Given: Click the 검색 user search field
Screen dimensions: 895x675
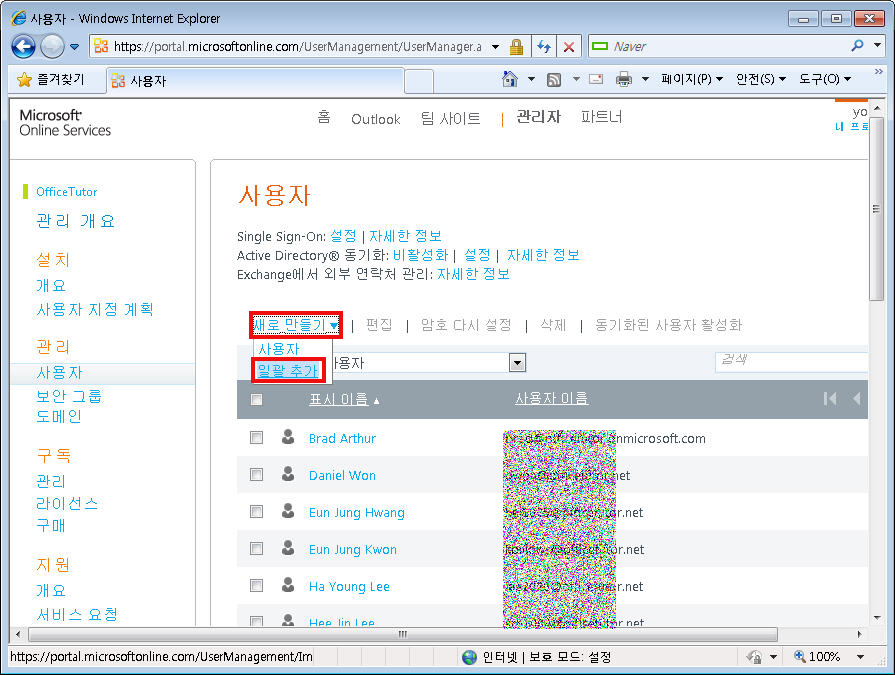Looking at the screenshot, I should 788,360.
